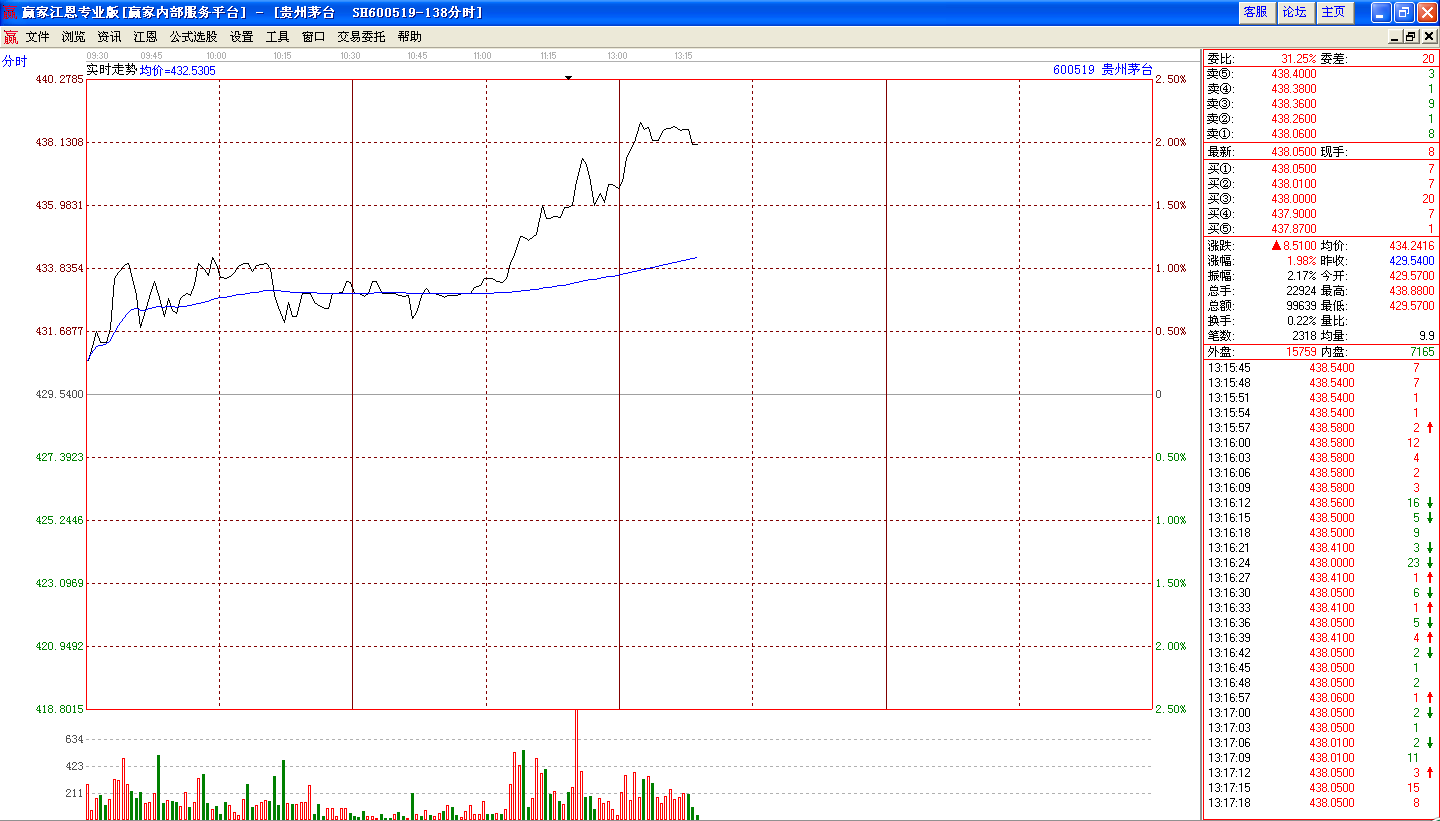Click the 涨幅 value 1.98%
This screenshot has width=1440, height=821.
click(x=1302, y=261)
